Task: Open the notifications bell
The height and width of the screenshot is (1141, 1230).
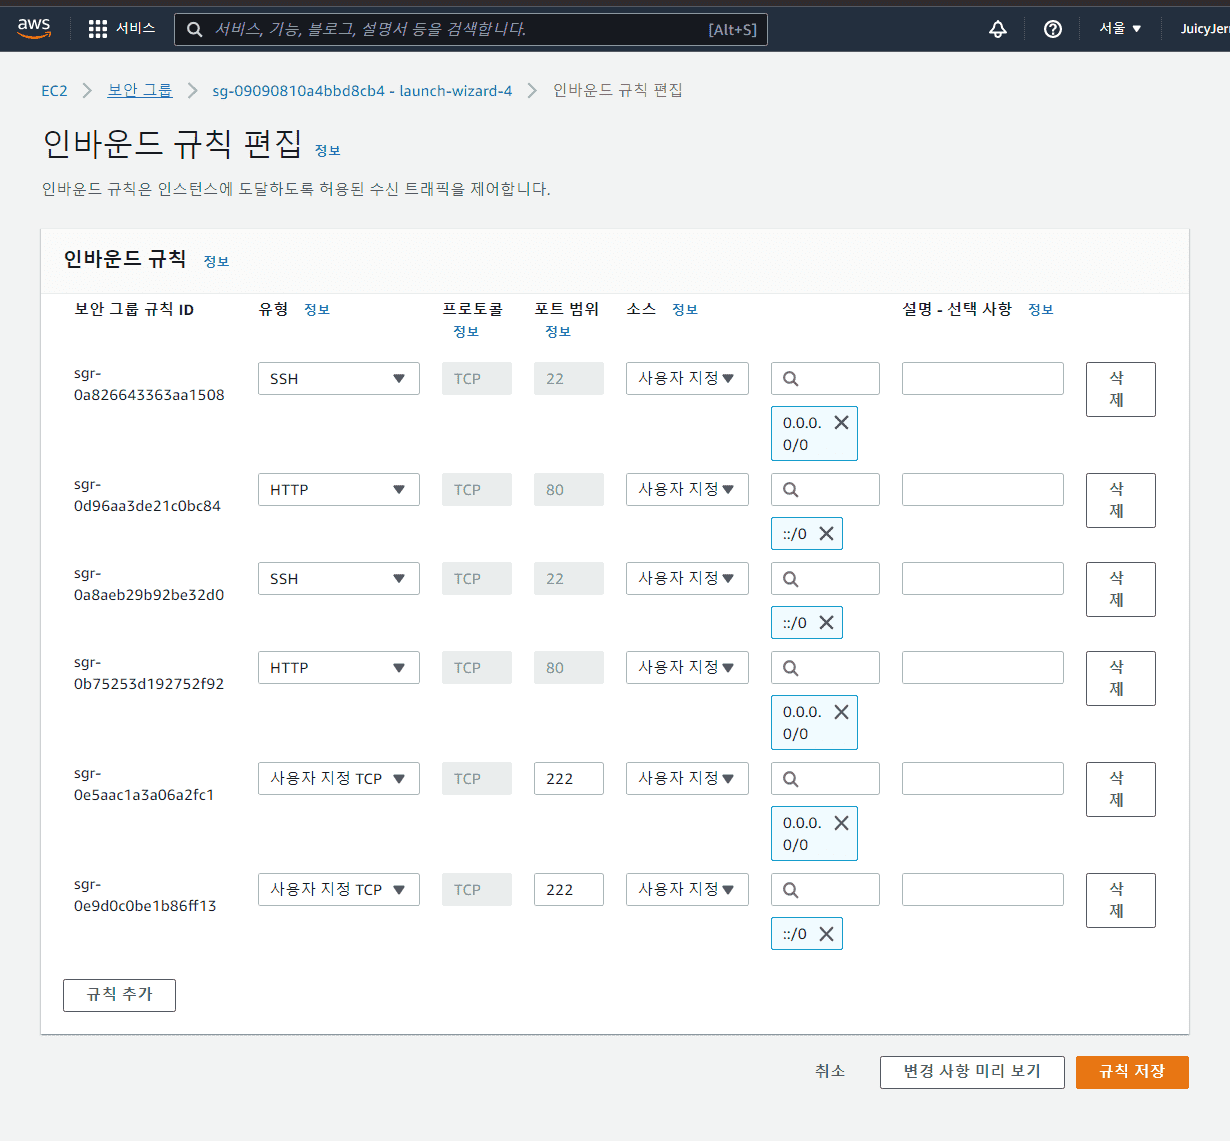Action: [998, 29]
